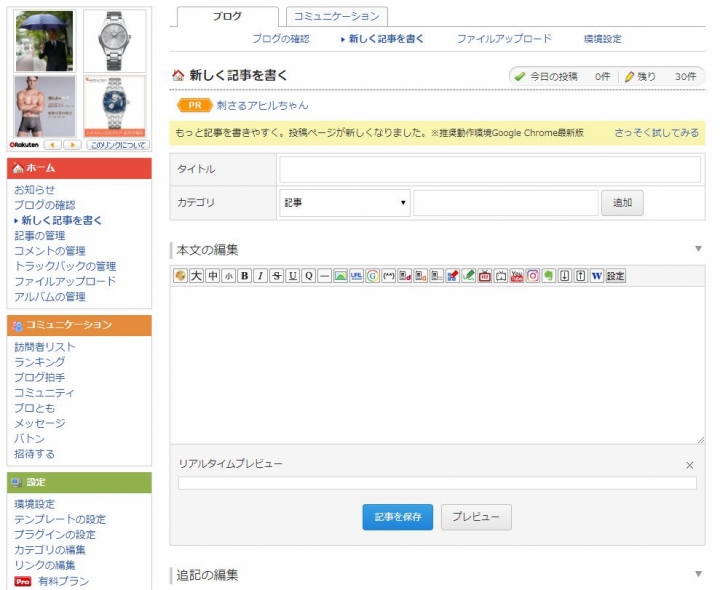Open 環境設定 in top submenu
720x590 pixels.
tap(603, 39)
